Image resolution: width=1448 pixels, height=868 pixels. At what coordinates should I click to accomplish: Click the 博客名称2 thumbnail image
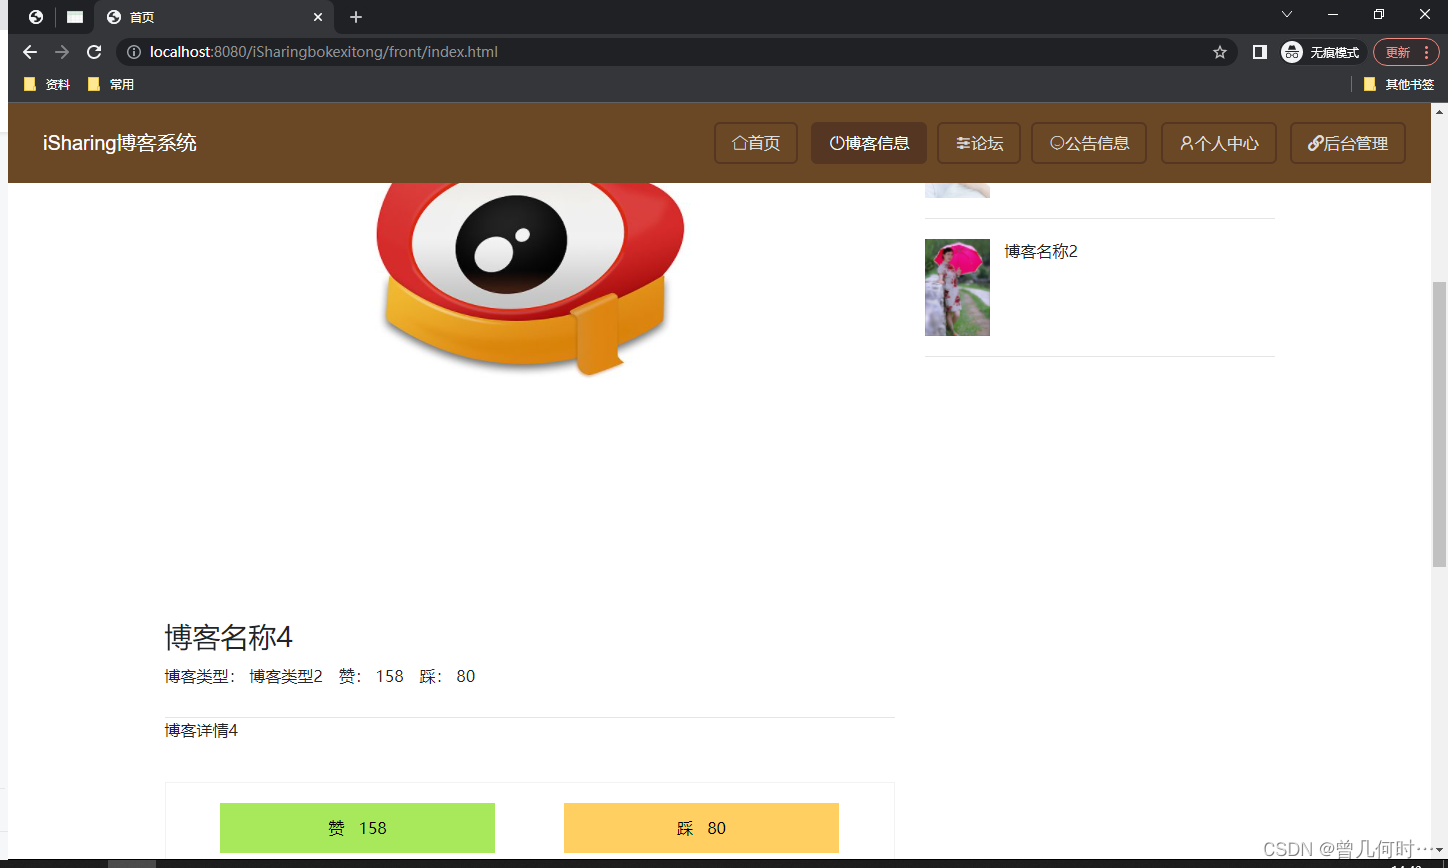[957, 287]
